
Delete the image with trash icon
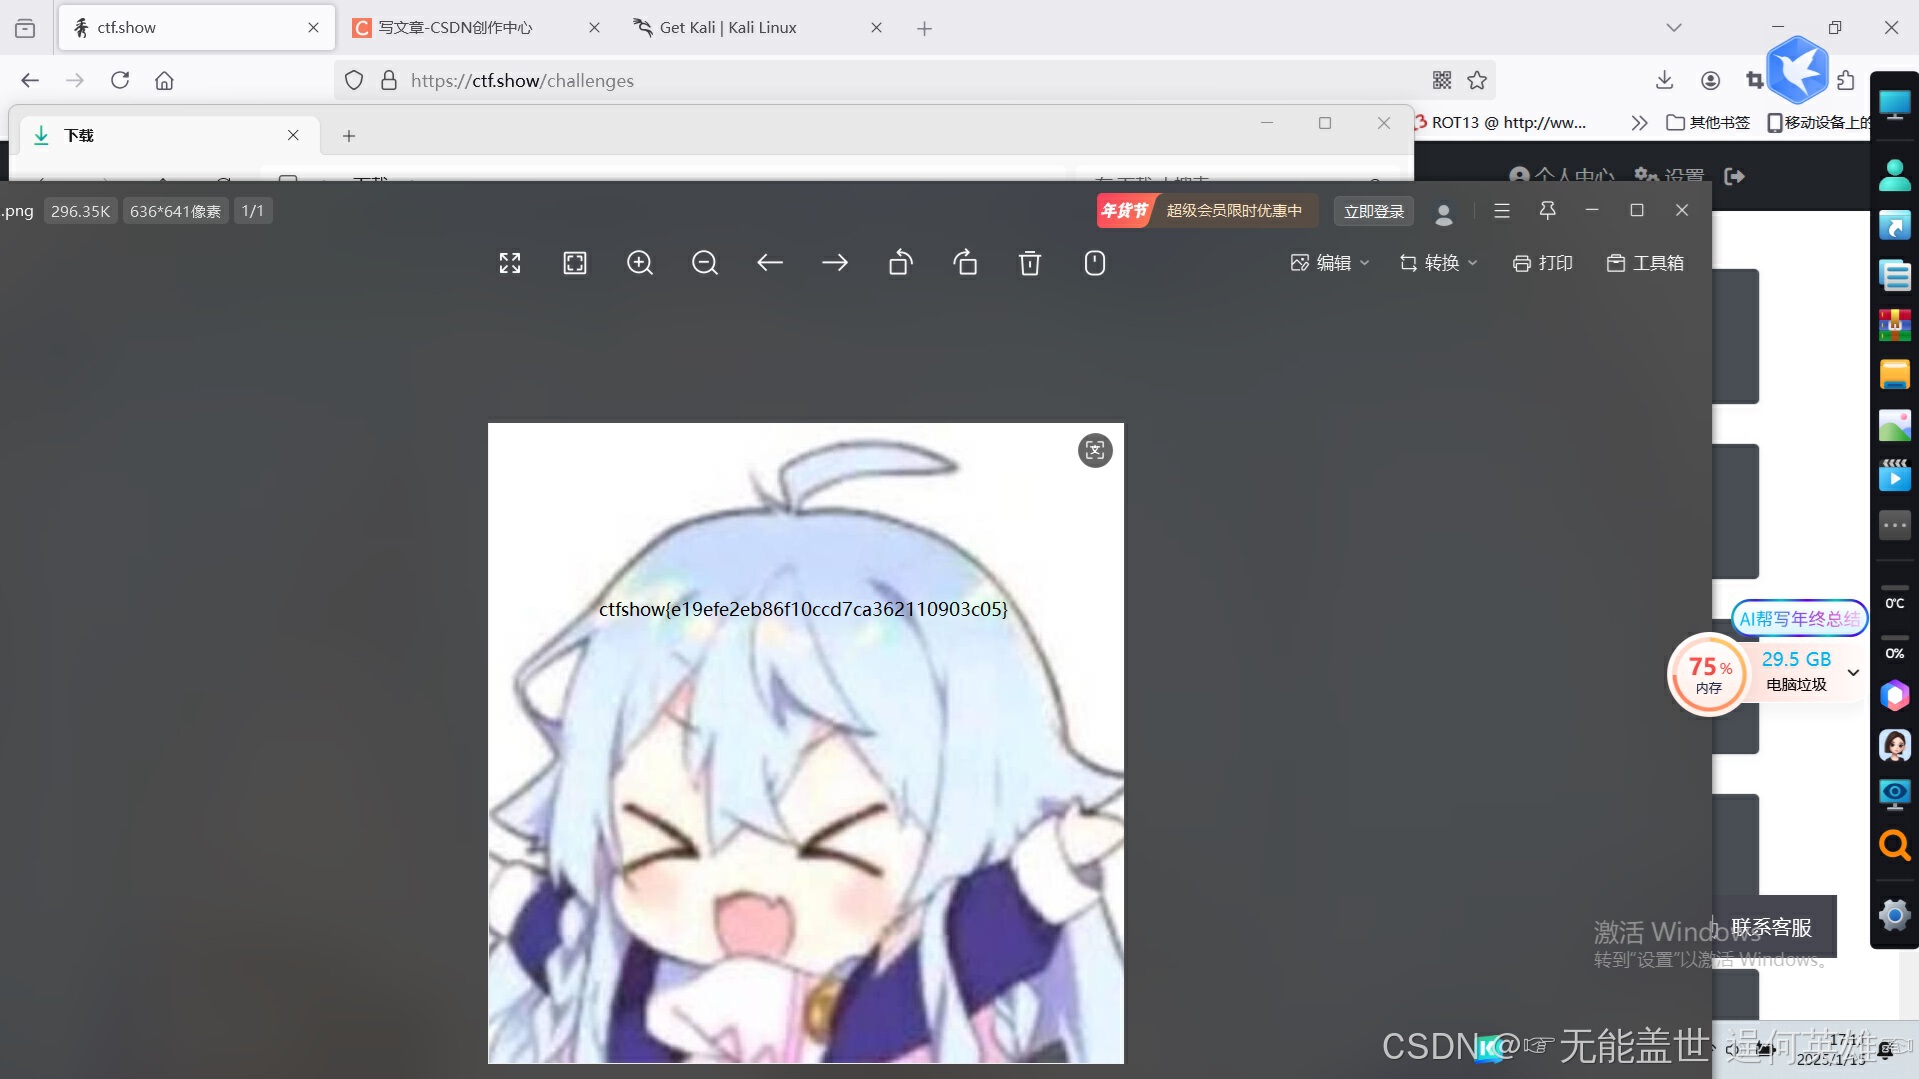(1030, 263)
